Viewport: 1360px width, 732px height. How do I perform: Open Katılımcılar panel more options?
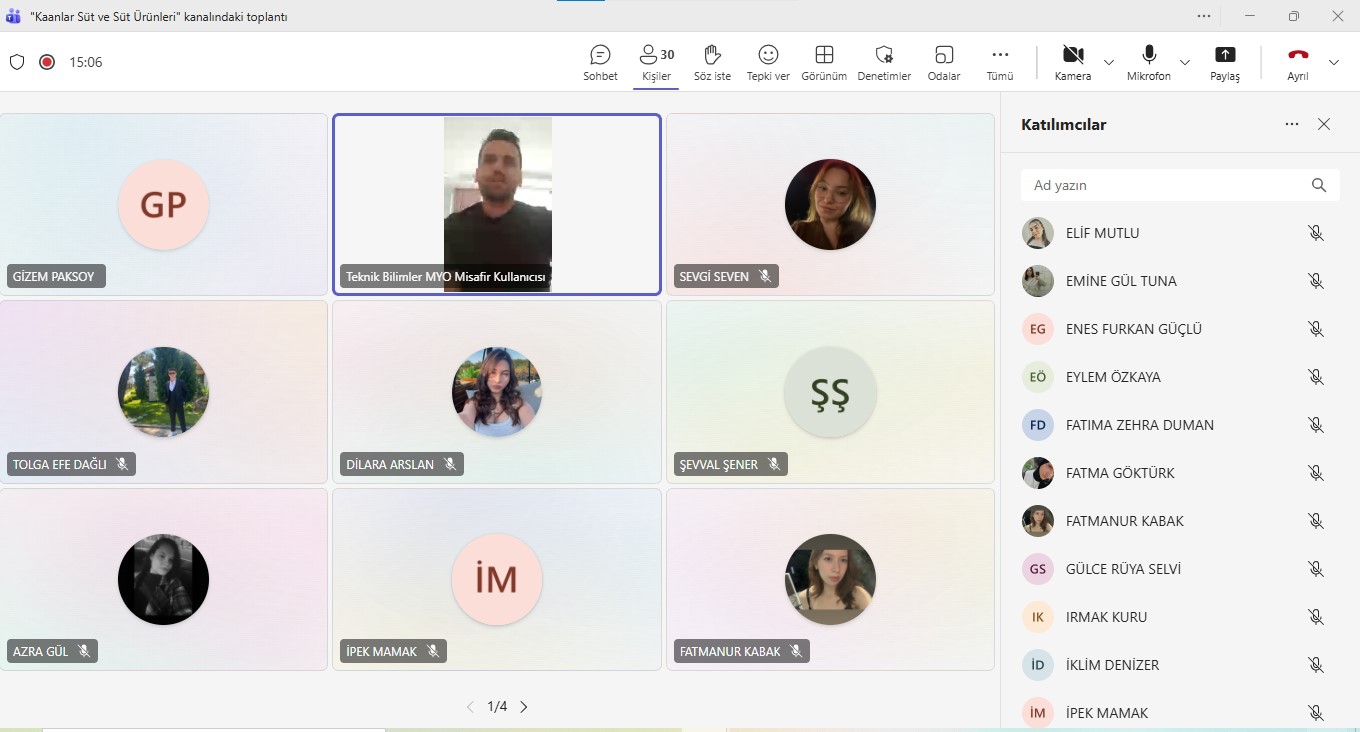coord(1292,124)
